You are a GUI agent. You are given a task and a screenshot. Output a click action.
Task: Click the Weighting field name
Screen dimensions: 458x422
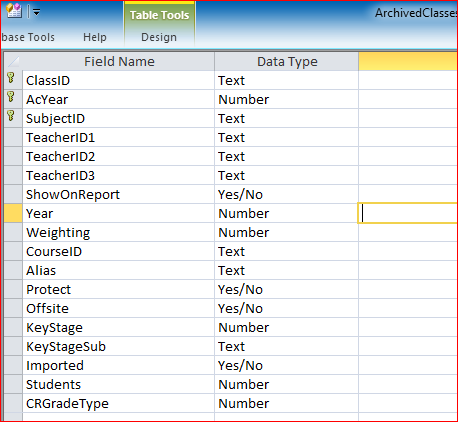[x=58, y=233]
